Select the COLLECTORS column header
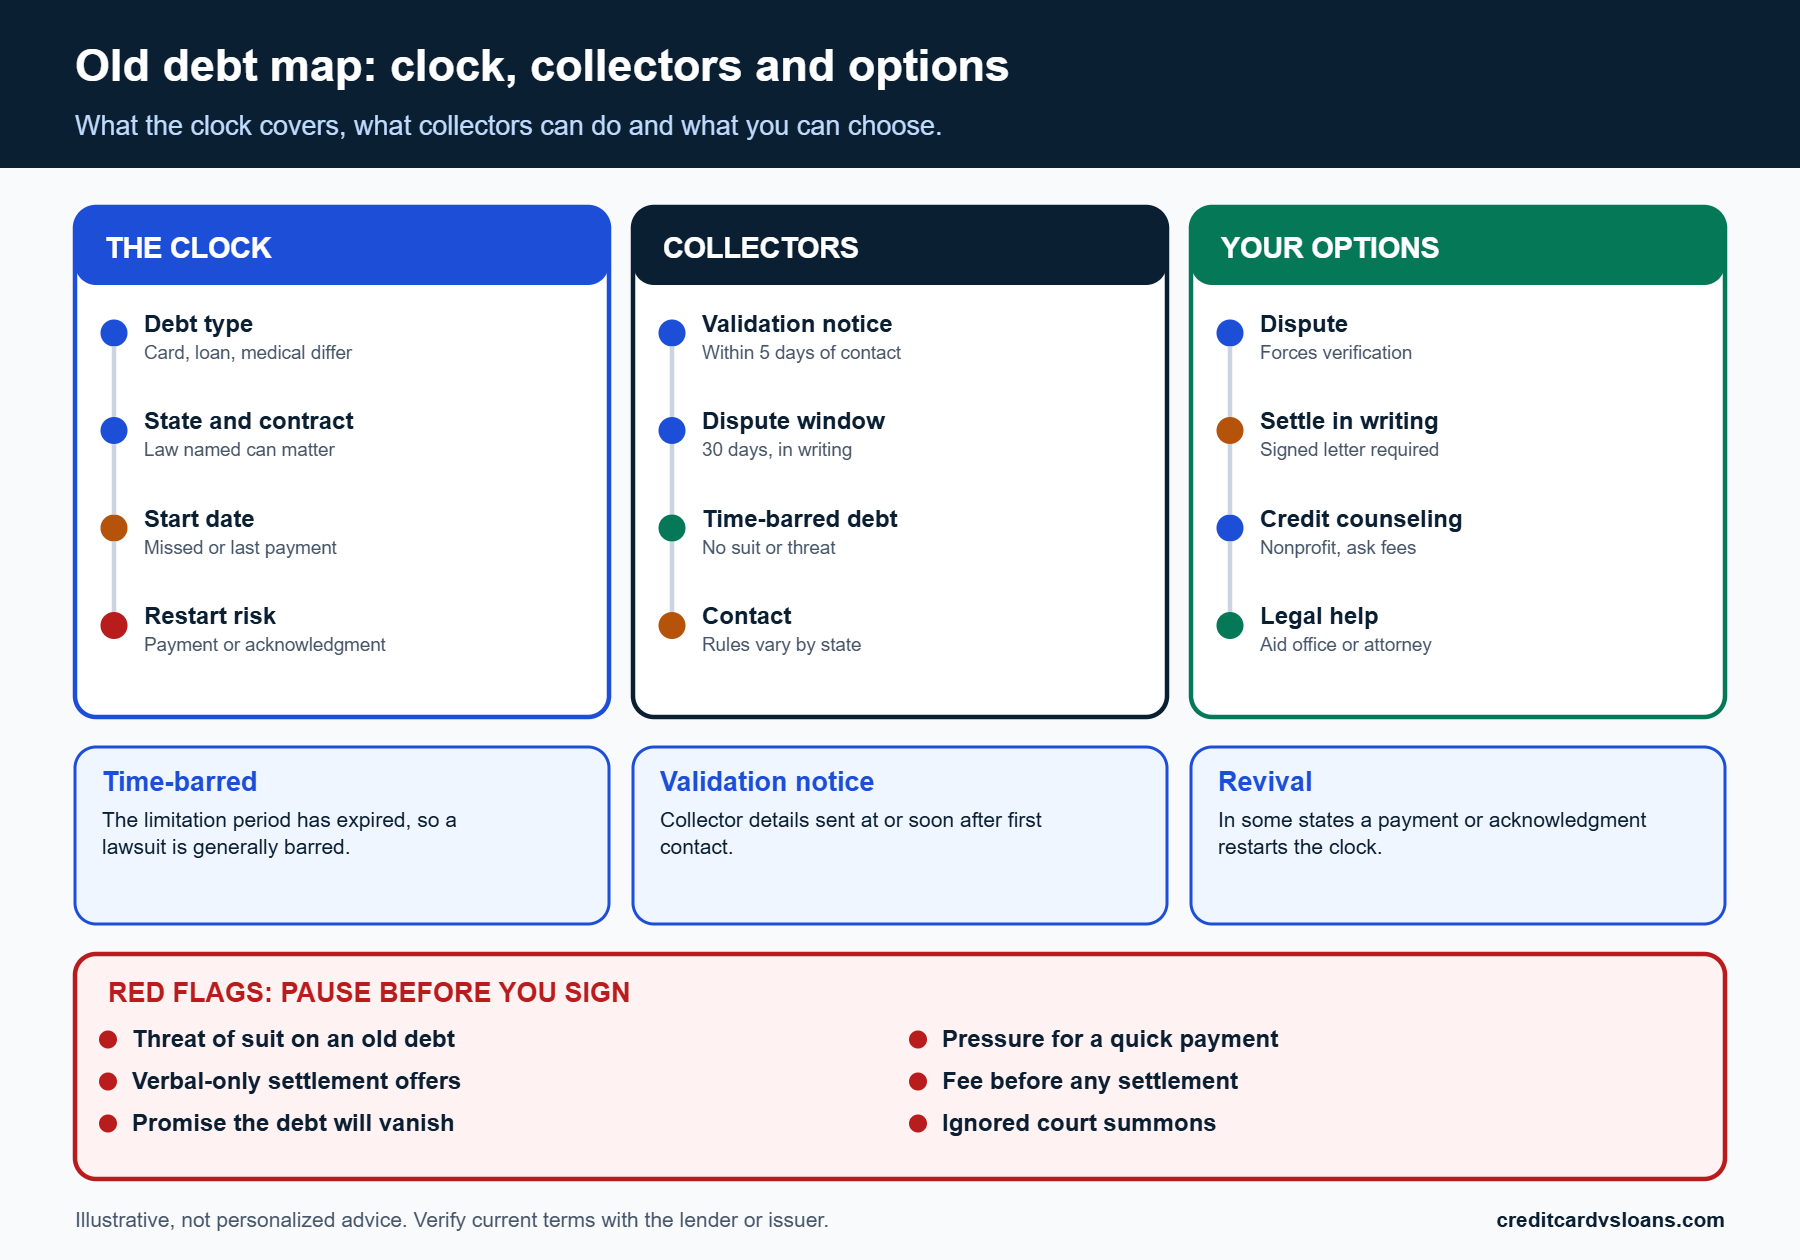The image size is (1800, 1260). coord(900,246)
